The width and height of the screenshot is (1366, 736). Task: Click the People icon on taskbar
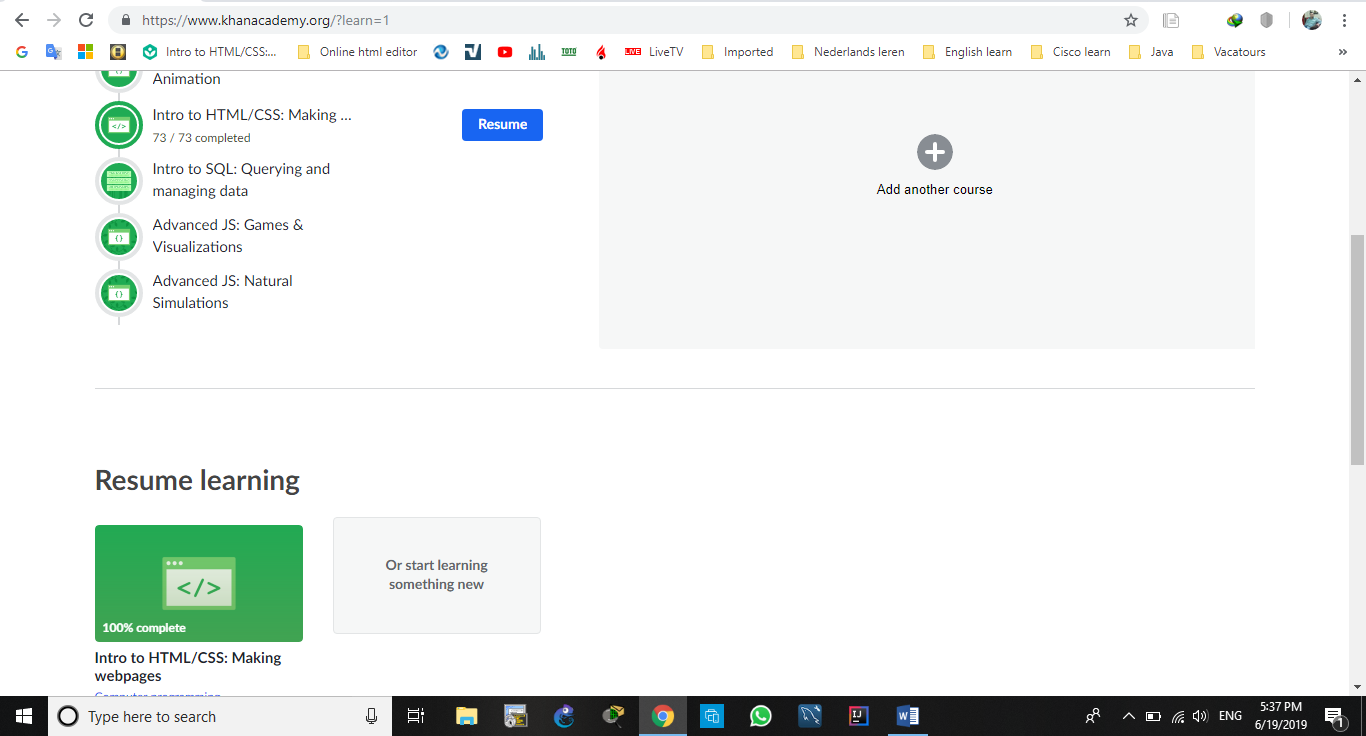click(x=1093, y=716)
